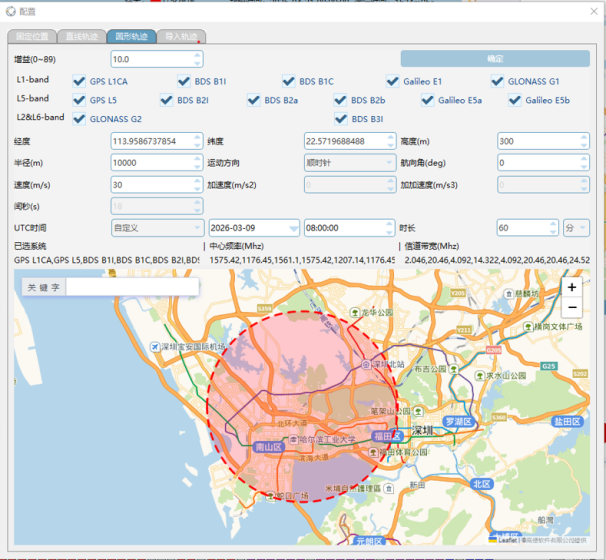
Task: Toggle the BDS B2I checkbox
Action: pyautogui.click(x=167, y=100)
